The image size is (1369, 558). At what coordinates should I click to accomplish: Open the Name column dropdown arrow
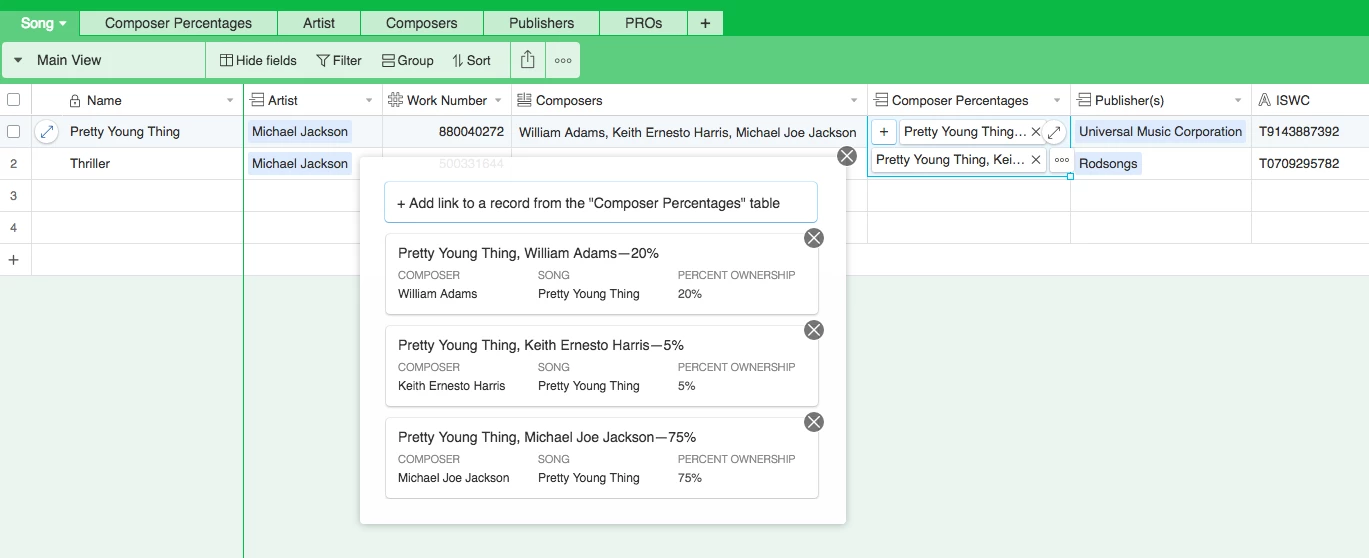tap(230, 101)
